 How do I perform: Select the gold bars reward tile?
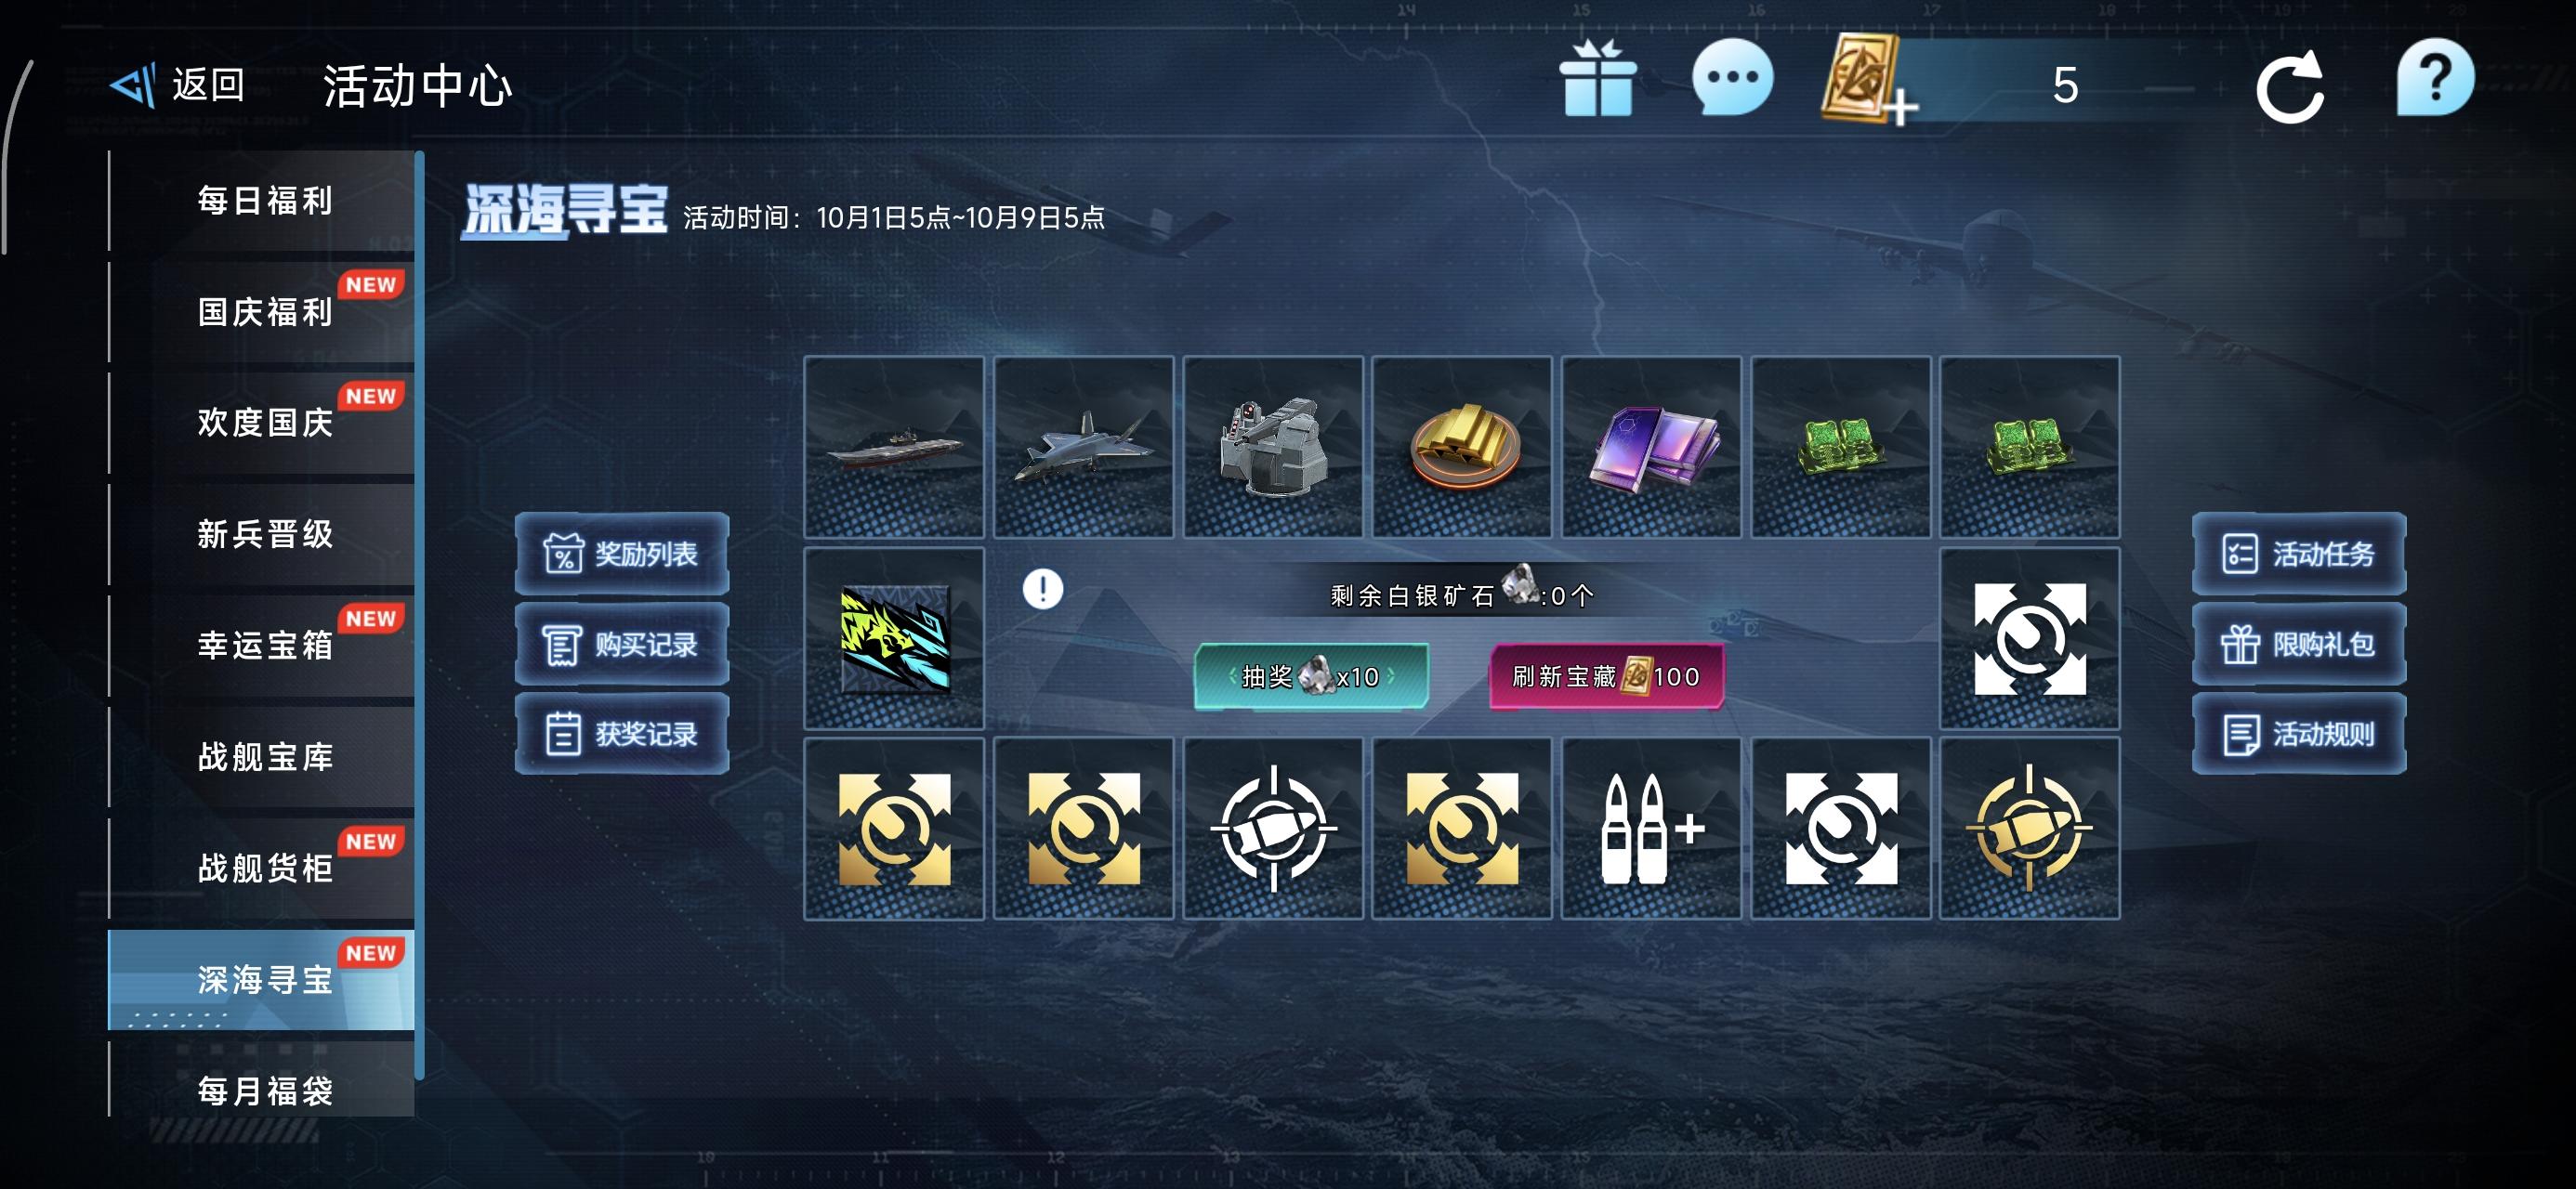pyautogui.click(x=1462, y=447)
